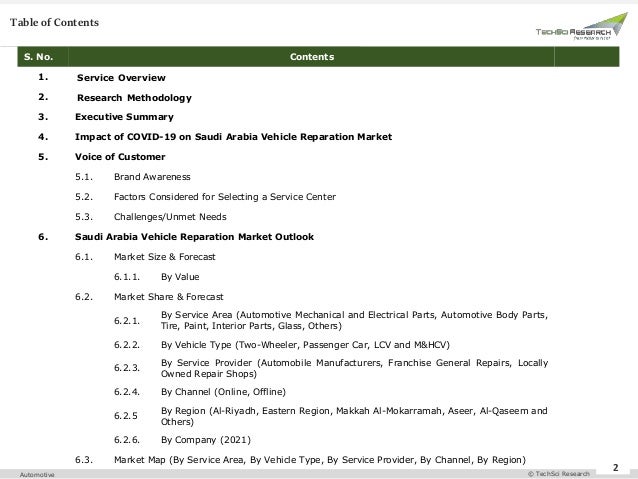Select Factors Considered for Selecting a Service Center
The height and width of the screenshot is (479, 638).
[225, 197]
